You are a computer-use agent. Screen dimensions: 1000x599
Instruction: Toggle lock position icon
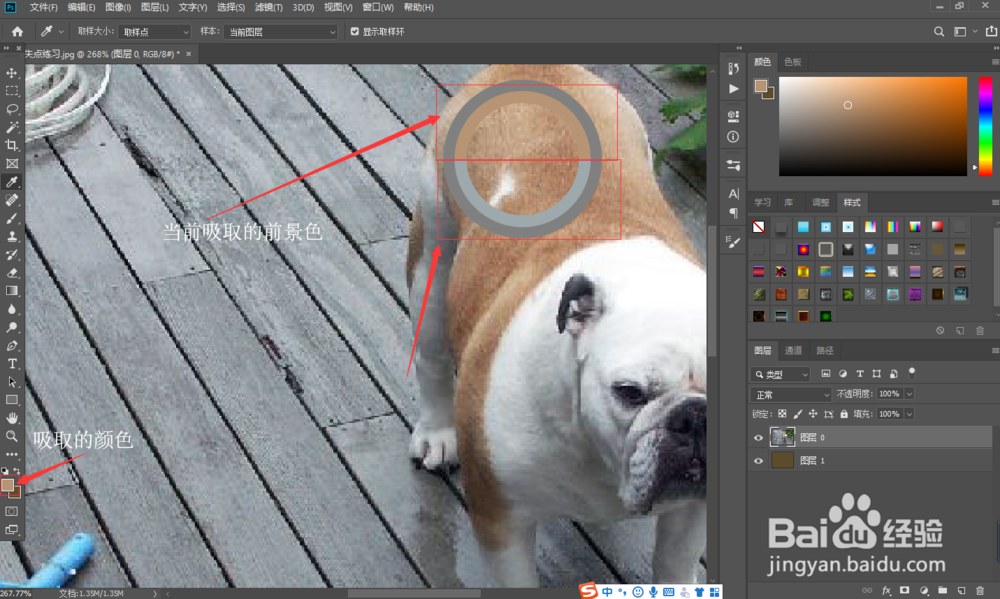[x=813, y=414]
